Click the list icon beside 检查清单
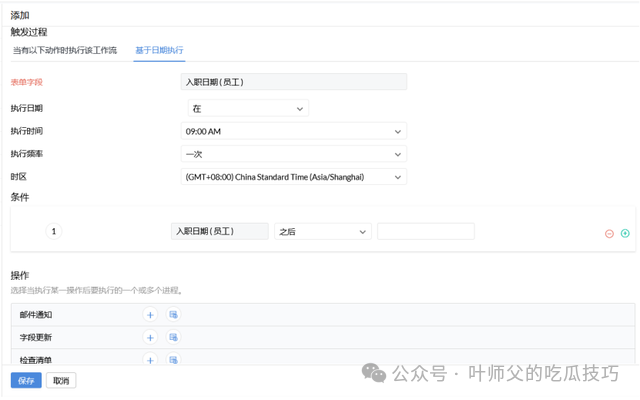The width and height of the screenshot is (640, 400). point(173,360)
